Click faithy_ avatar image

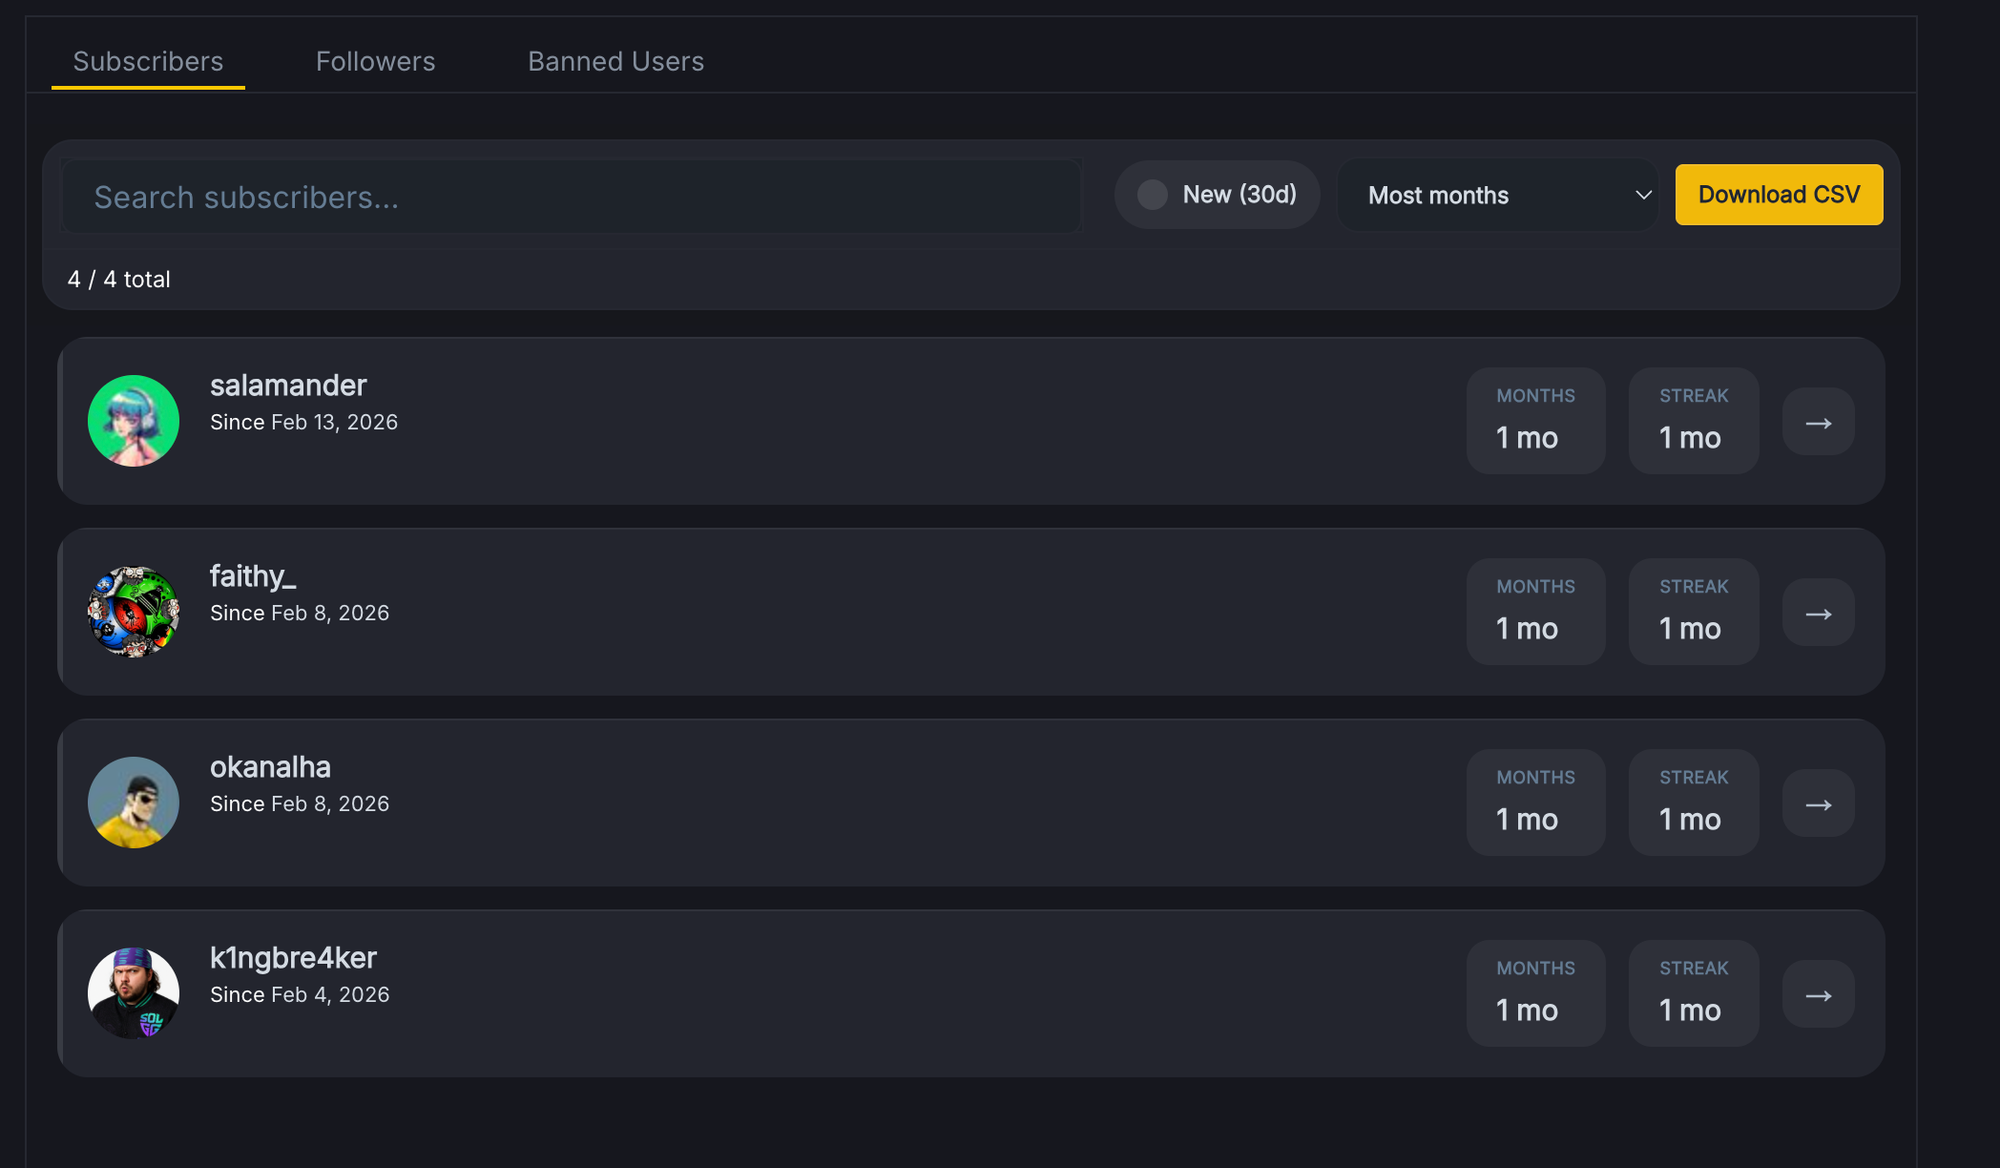coord(133,612)
